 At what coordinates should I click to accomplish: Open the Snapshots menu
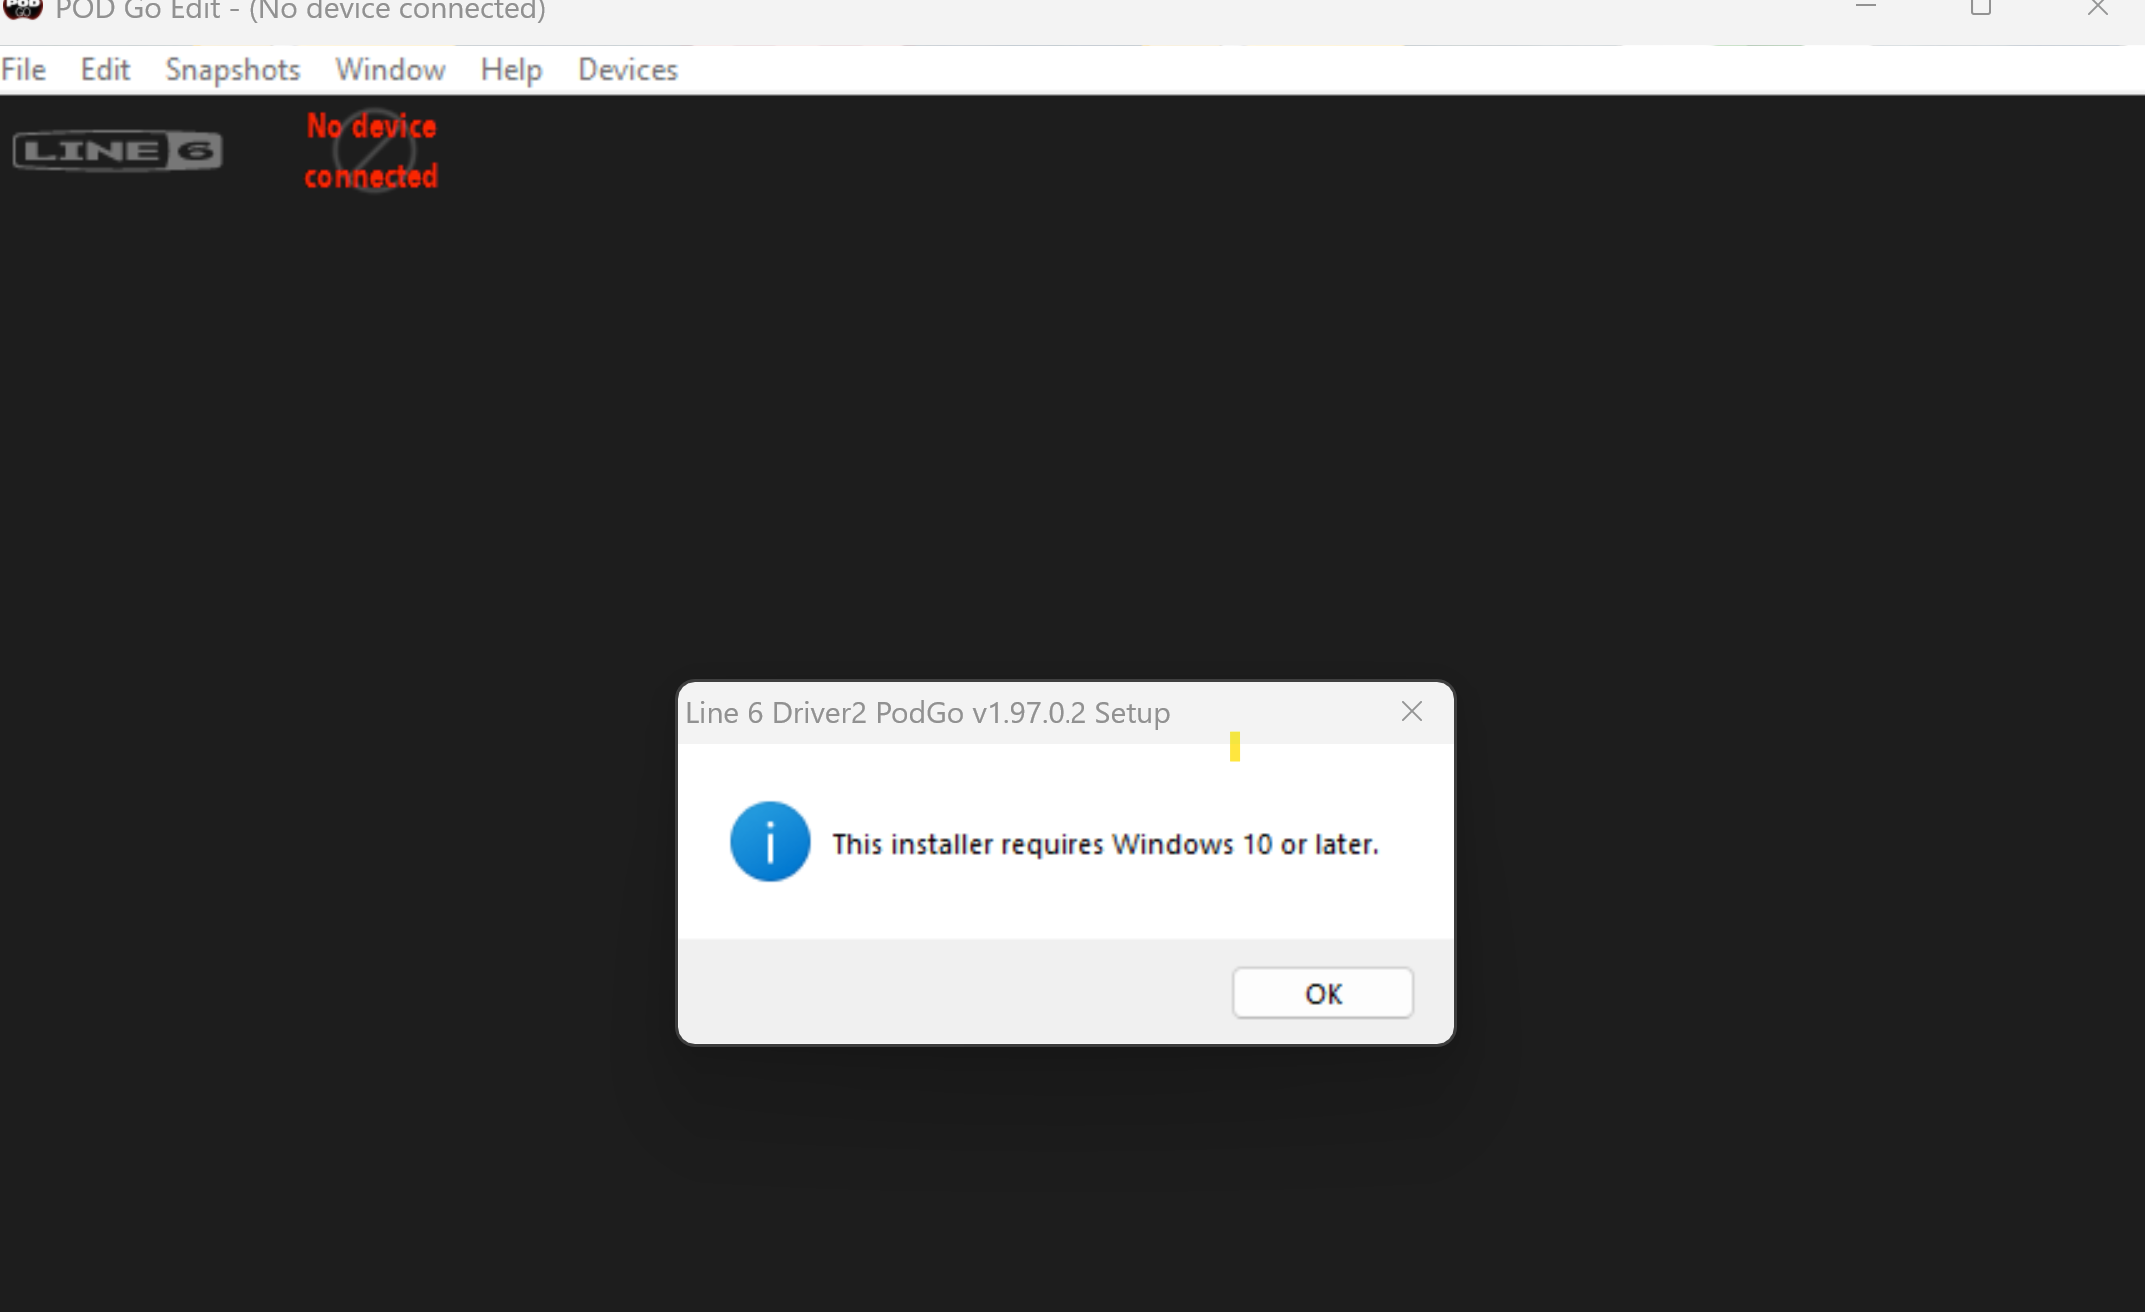pos(232,70)
